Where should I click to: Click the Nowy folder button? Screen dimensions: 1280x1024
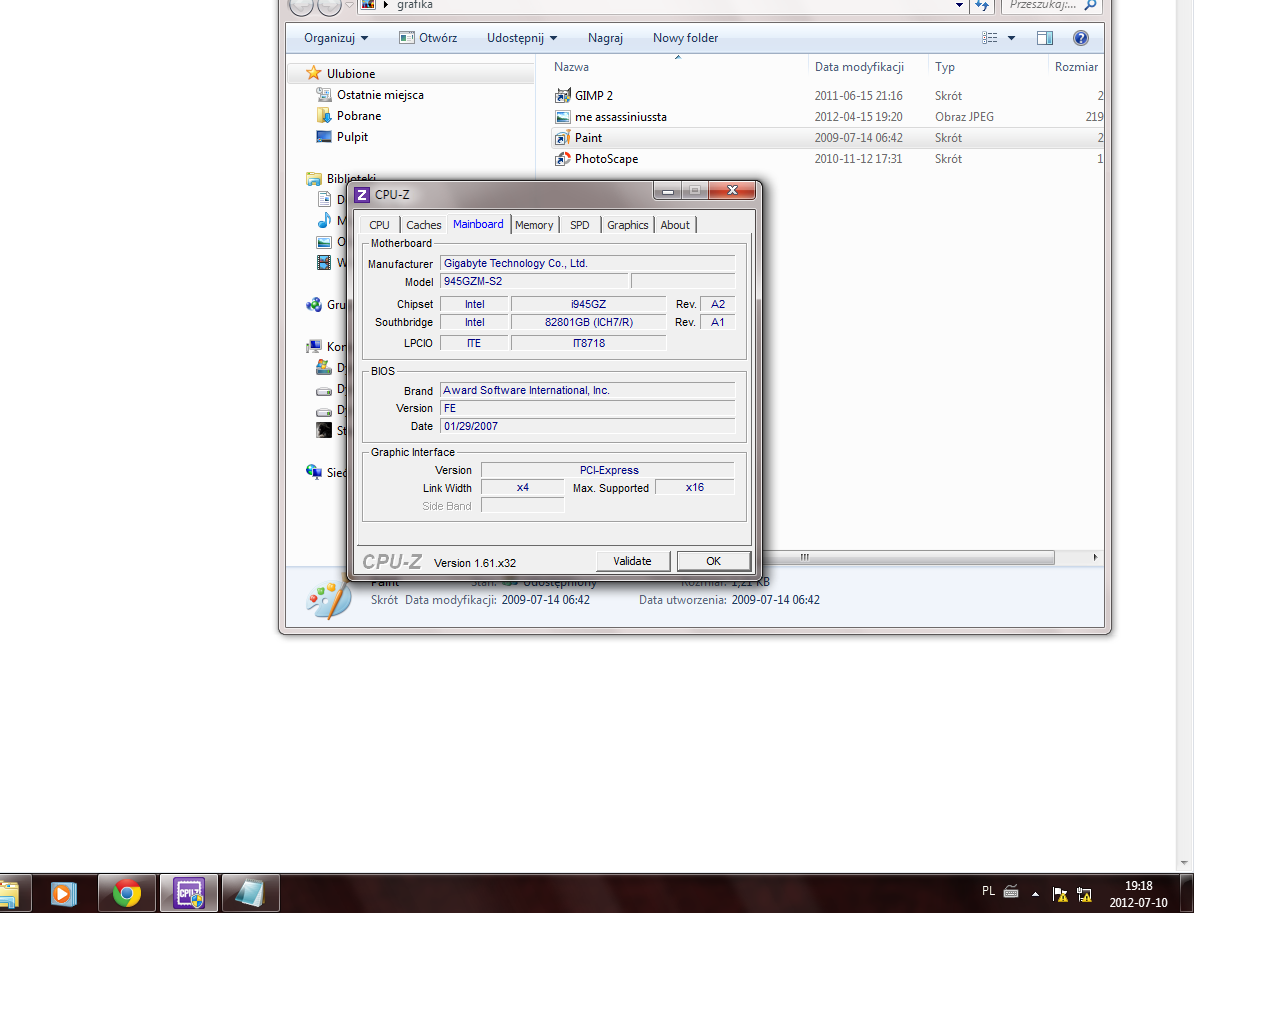click(x=685, y=38)
